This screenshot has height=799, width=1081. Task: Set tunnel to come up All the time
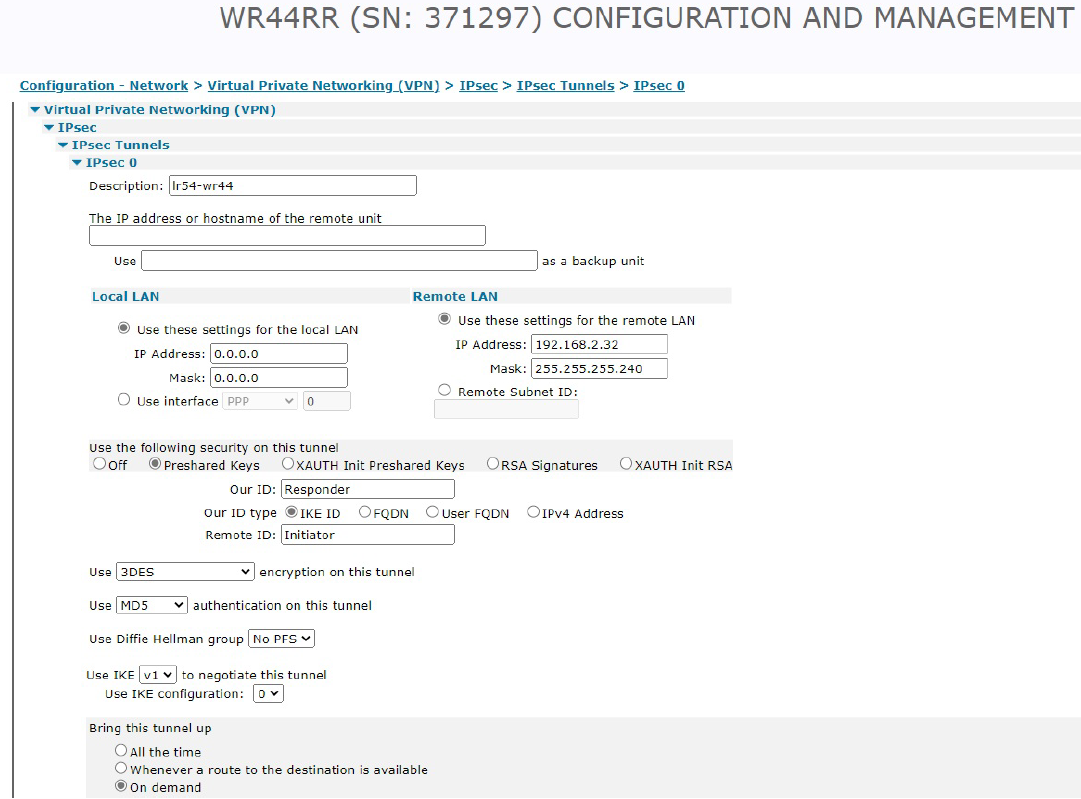pos(121,750)
